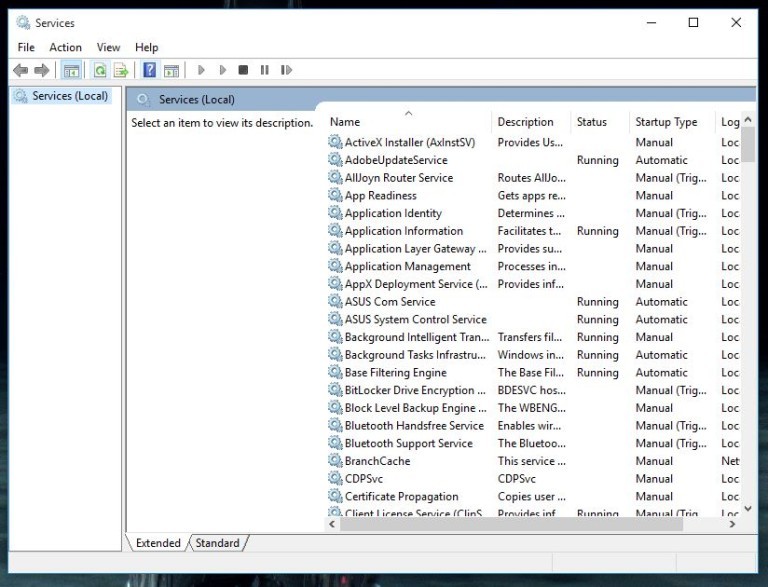Click the Restart Service toolbar icon

[287, 70]
